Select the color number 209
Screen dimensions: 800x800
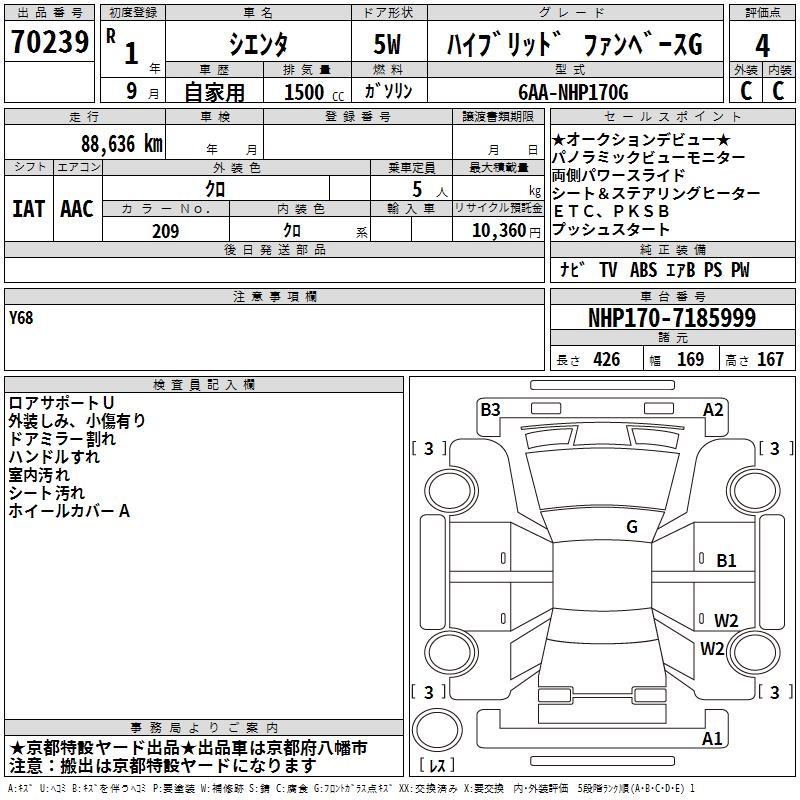click(x=166, y=231)
